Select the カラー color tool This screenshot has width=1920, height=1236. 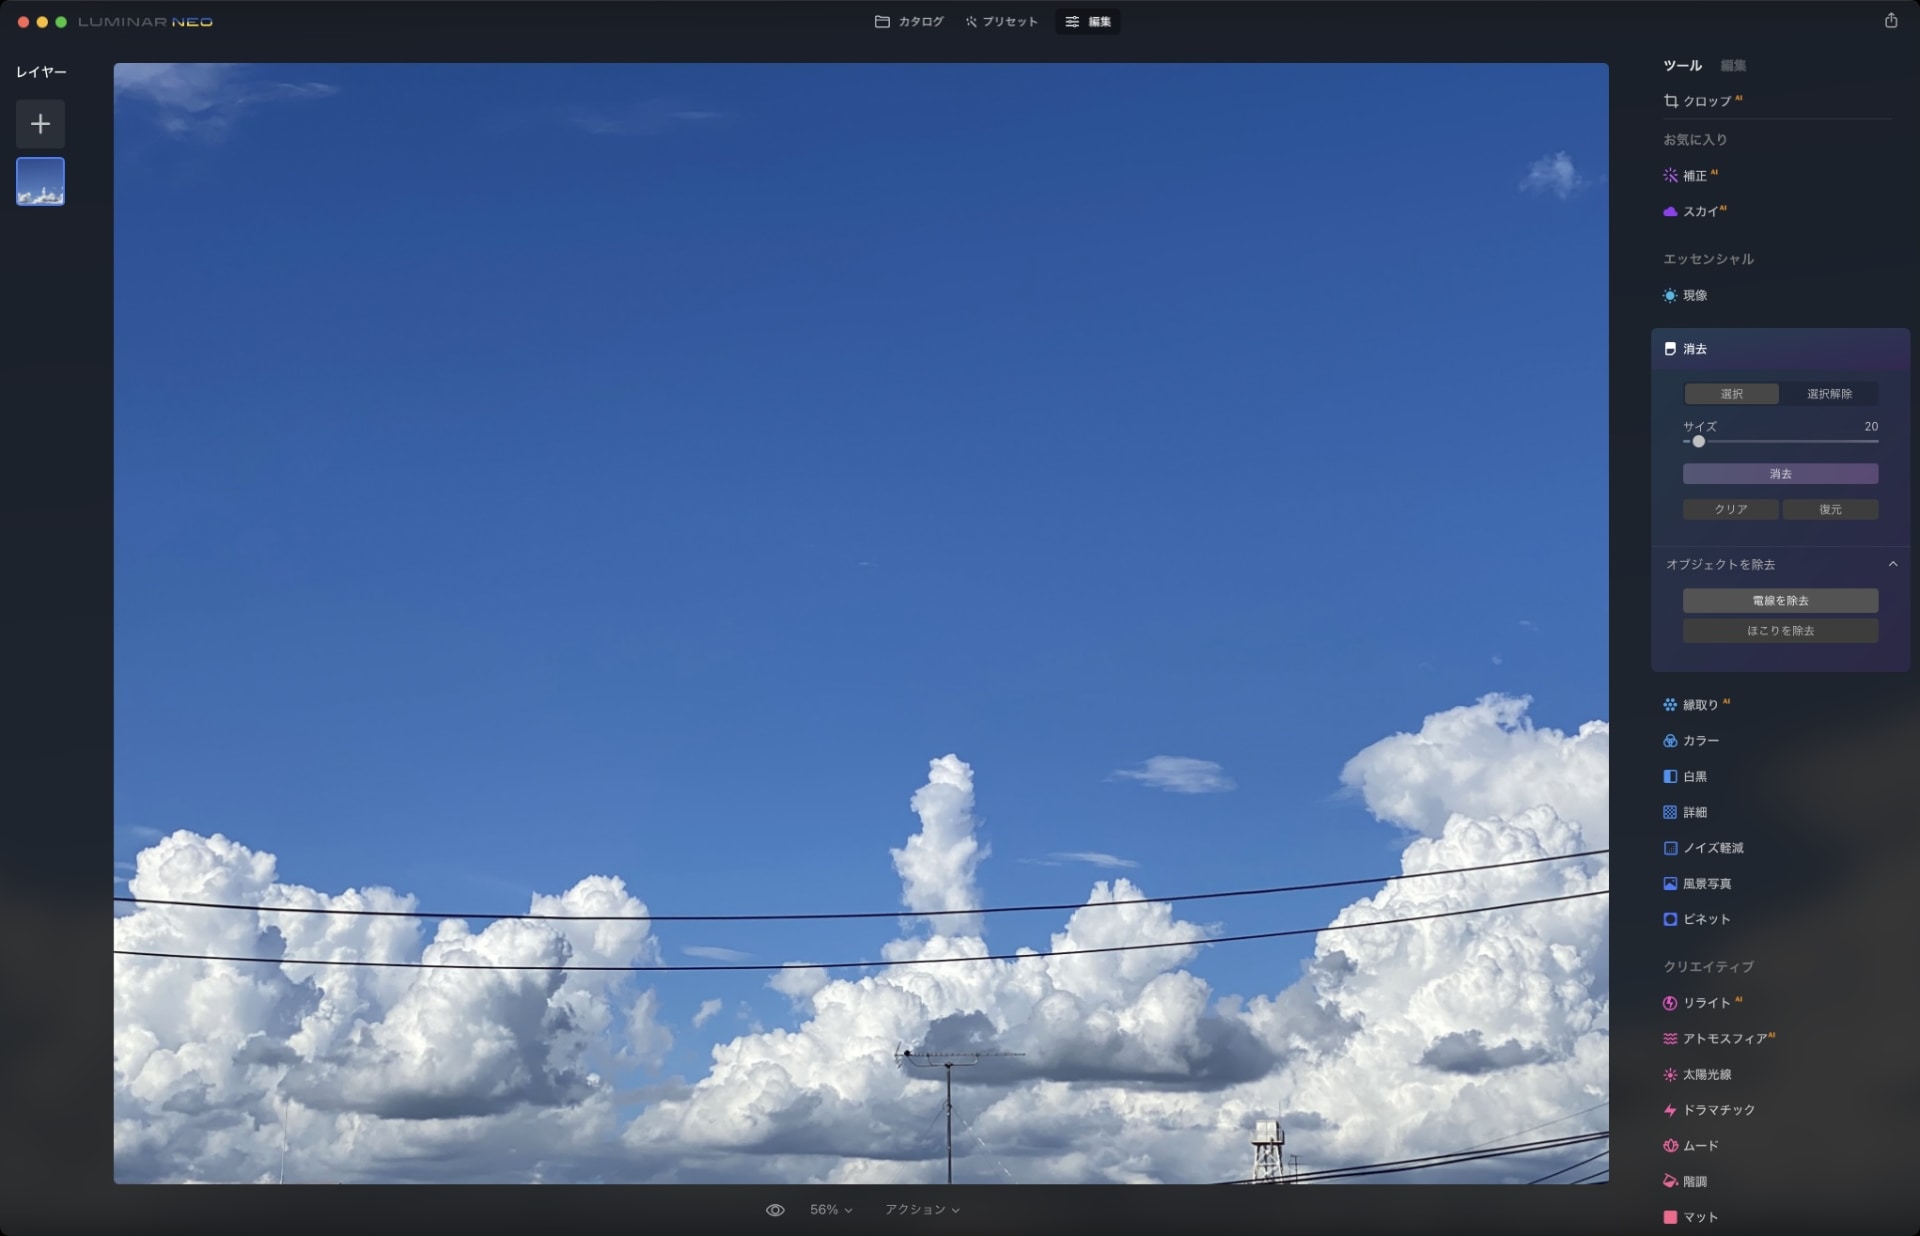click(x=1700, y=740)
